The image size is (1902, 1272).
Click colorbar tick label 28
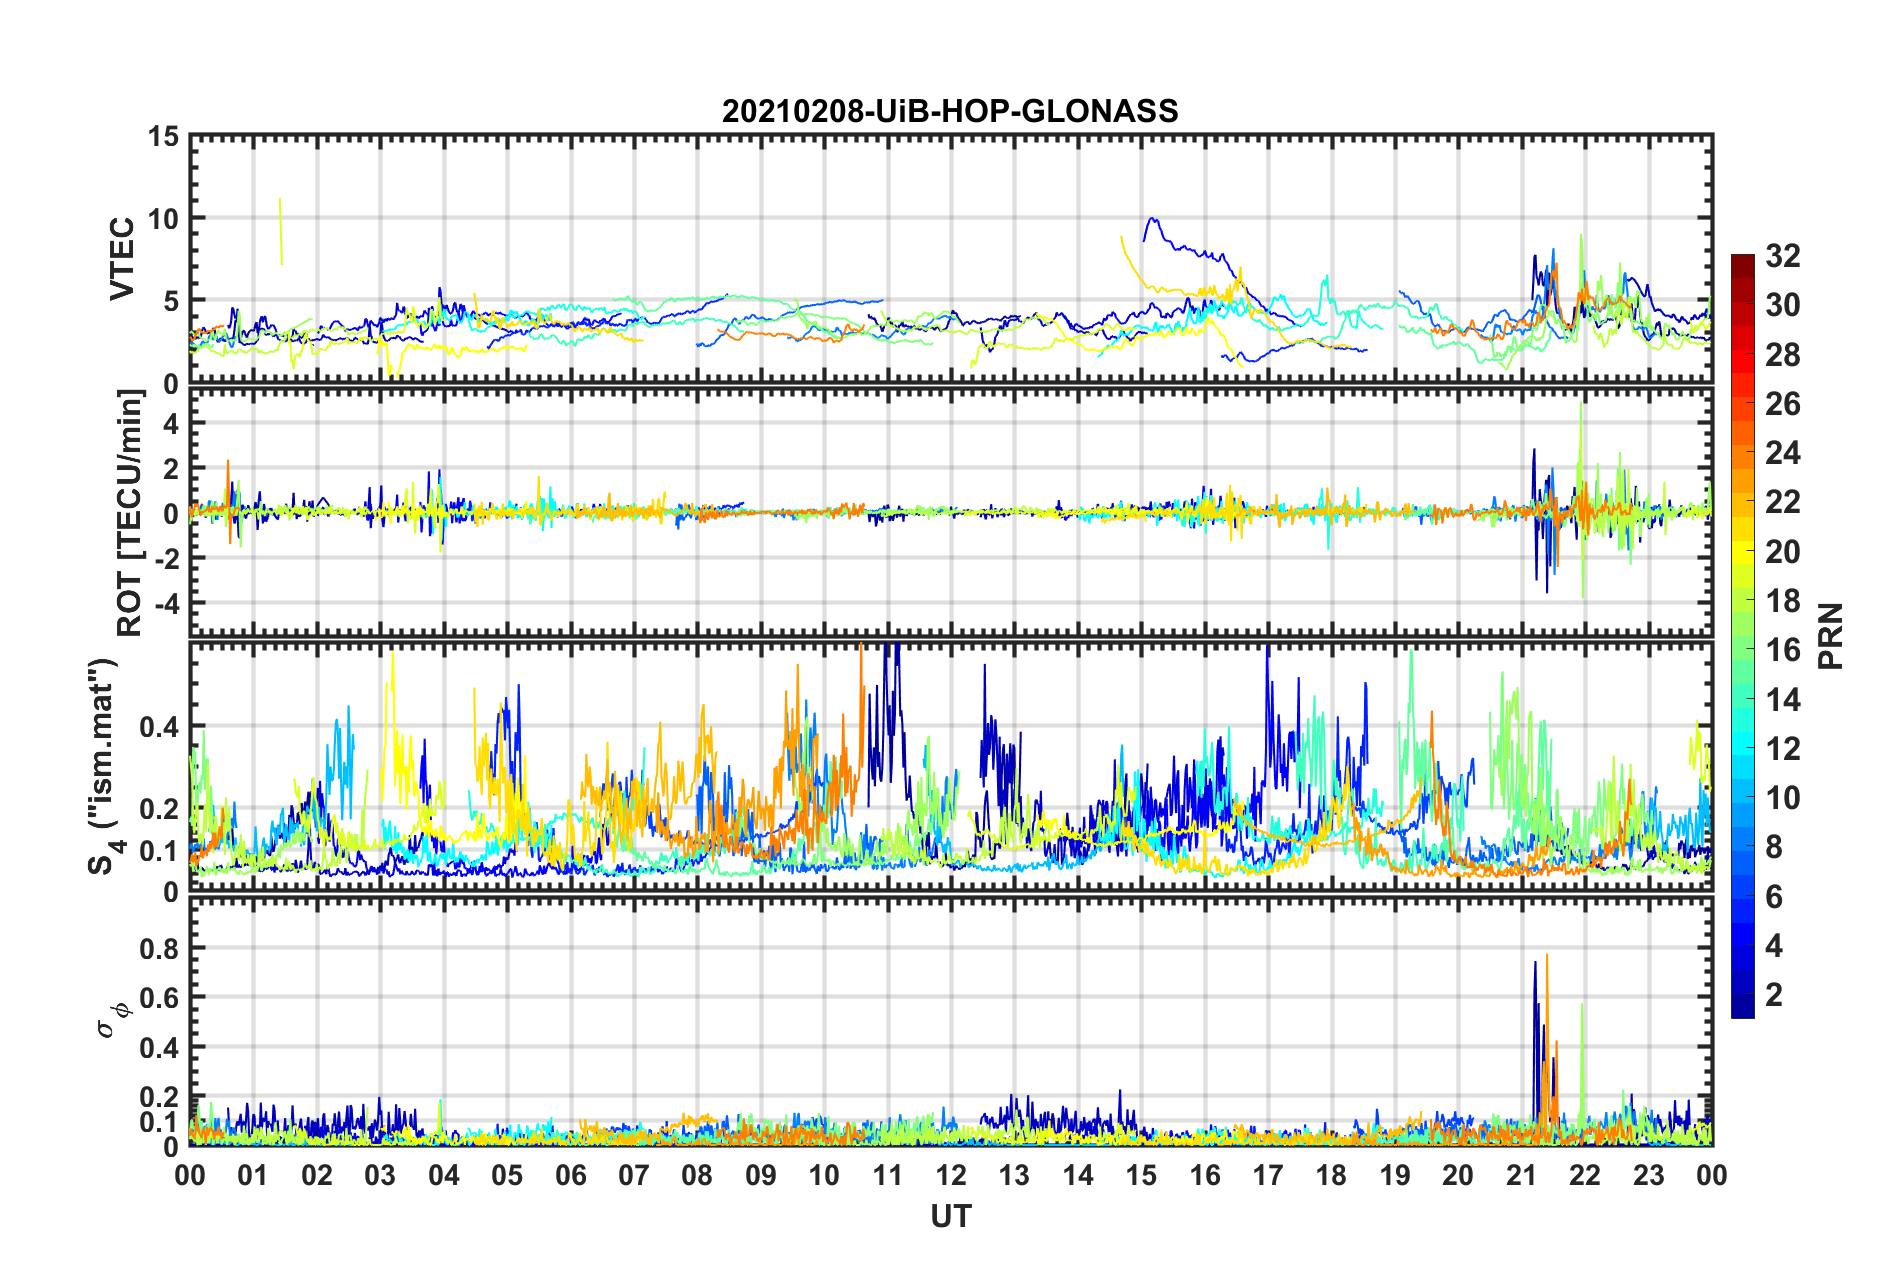click(1782, 355)
